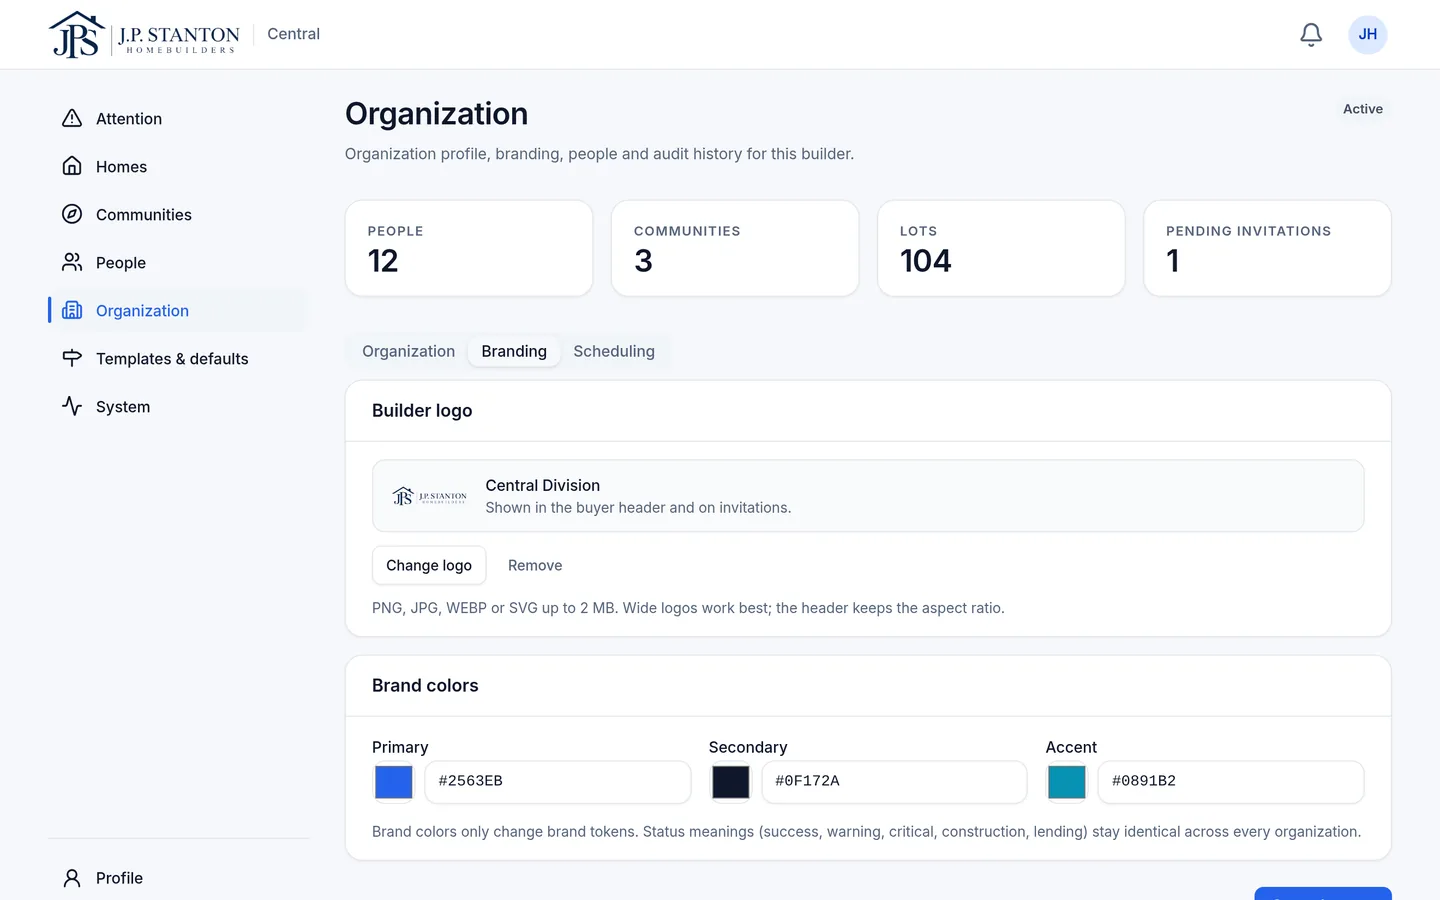Remove the builder logo
Image resolution: width=1440 pixels, height=900 pixels.
click(535, 565)
